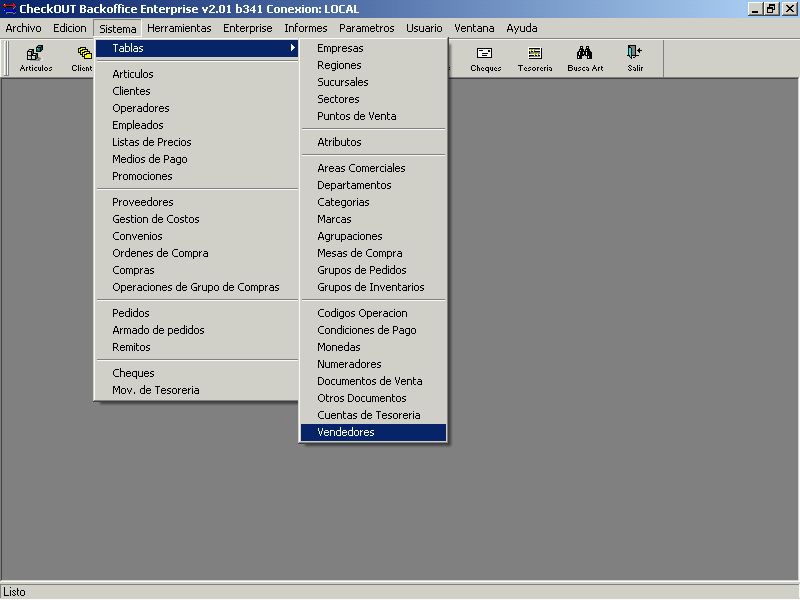This screenshot has height=600, width=800.
Task: Restore down the application window
Action: [770, 9]
